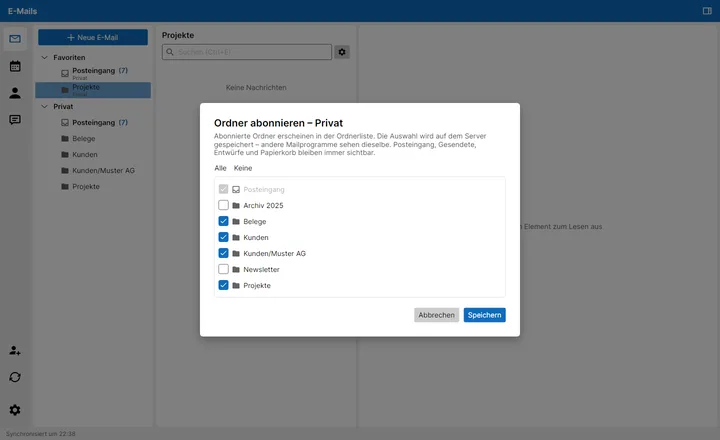Click the Belege folder icon in sidebar tree

pos(65,139)
